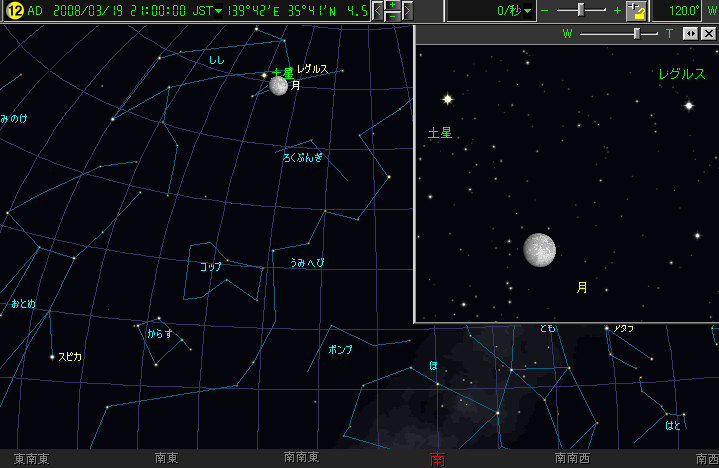Click the inset W–T zoom slider handle
This screenshot has width=719, height=468.
(x=637, y=34)
